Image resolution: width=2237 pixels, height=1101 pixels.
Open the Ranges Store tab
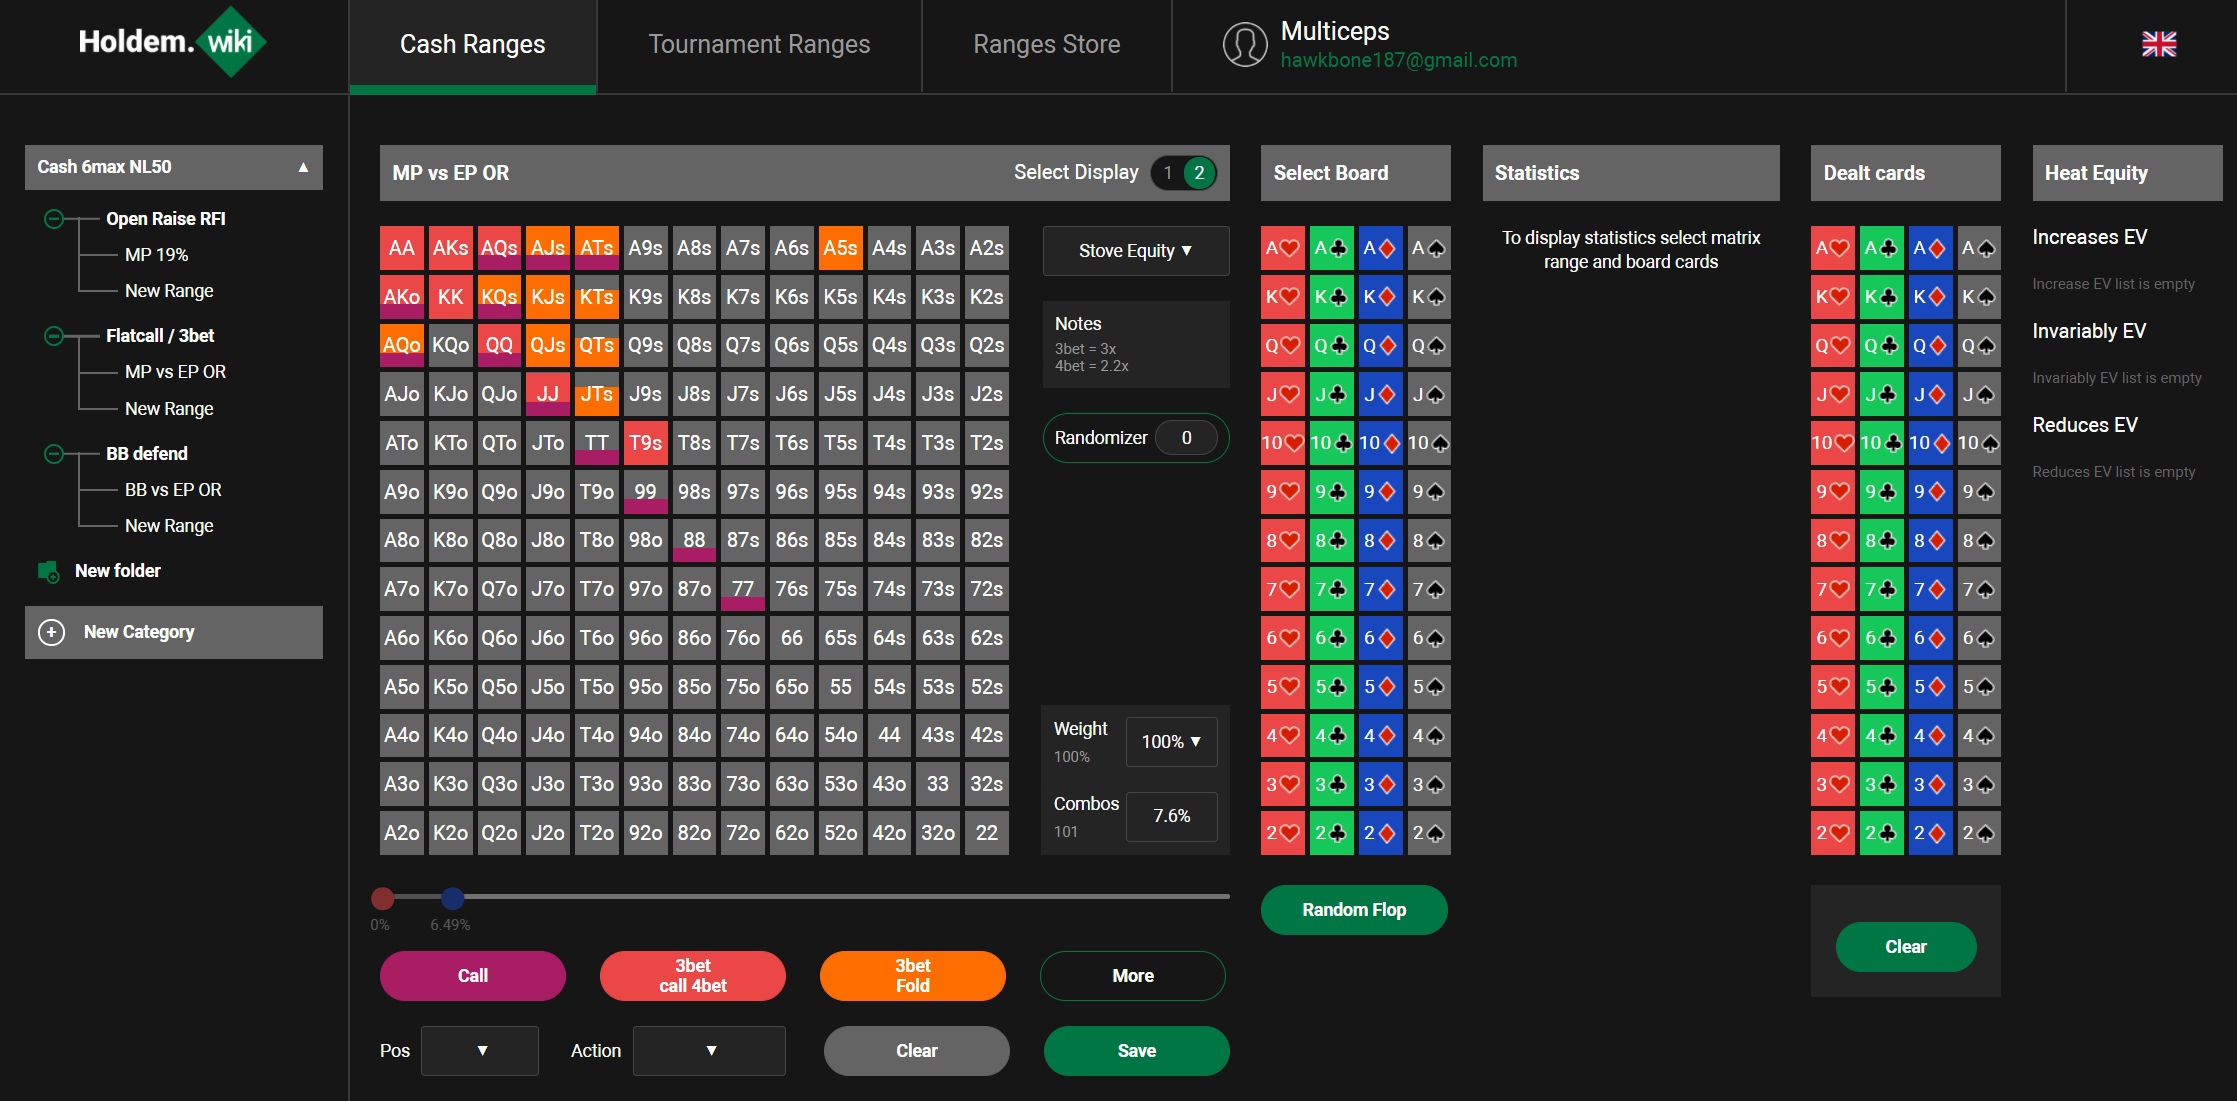(1046, 45)
